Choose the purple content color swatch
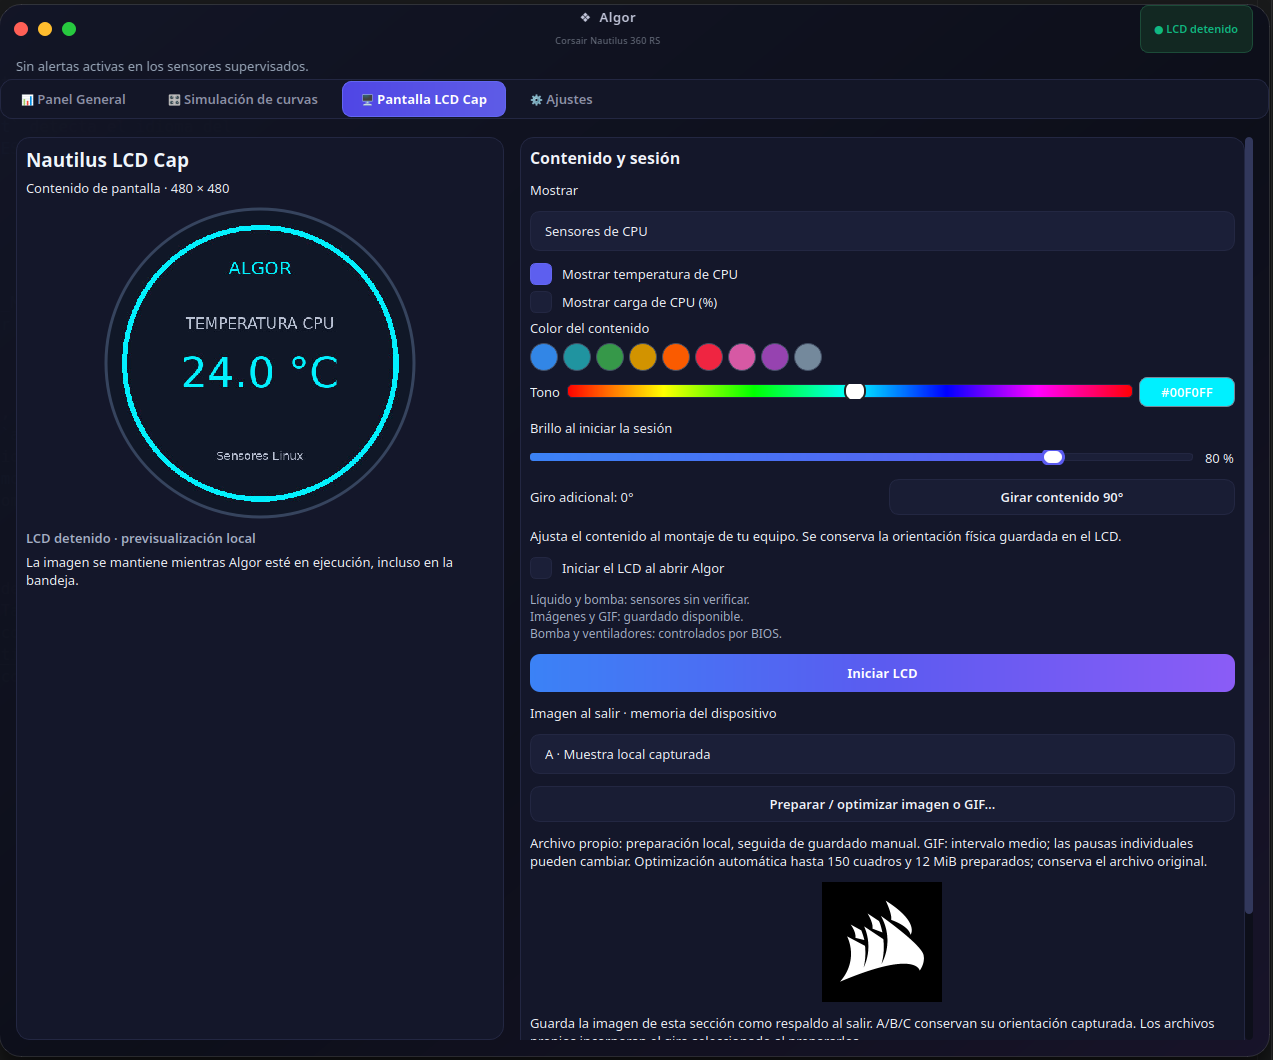Image resolution: width=1273 pixels, height=1060 pixels. pyautogui.click(x=775, y=357)
